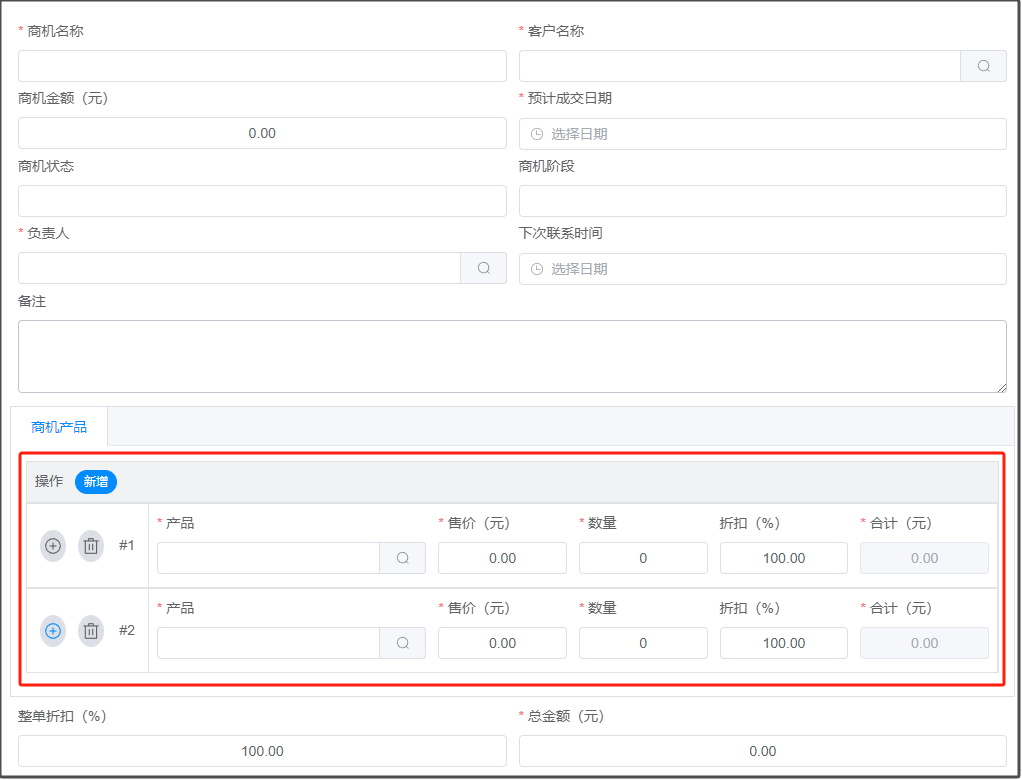1022x780 pixels.
Task: Open product search in row #2 产品 field
Action: [402, 643]
